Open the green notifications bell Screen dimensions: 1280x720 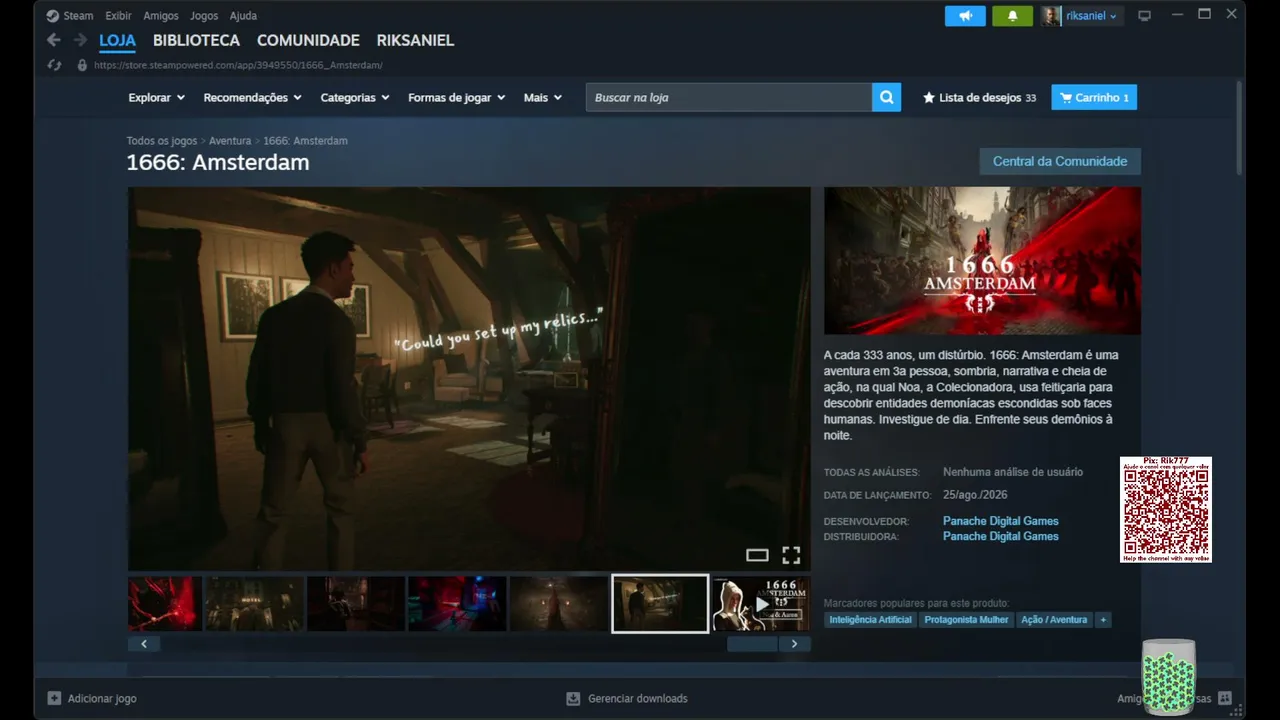[x=1012, y=16]
